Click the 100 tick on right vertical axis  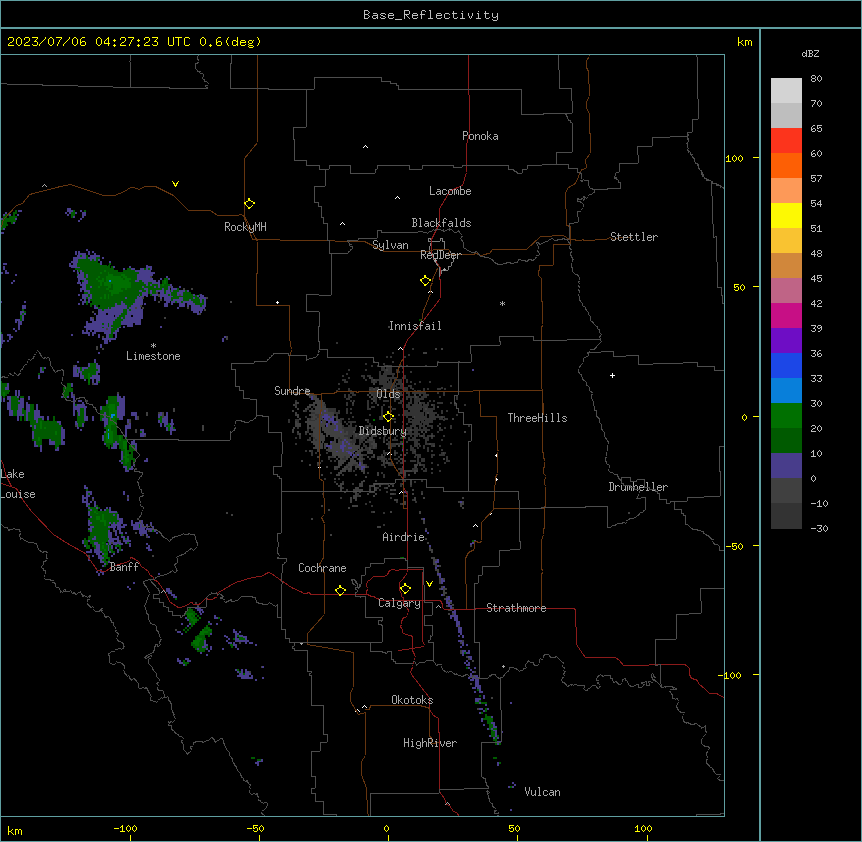tap(734, 158)
